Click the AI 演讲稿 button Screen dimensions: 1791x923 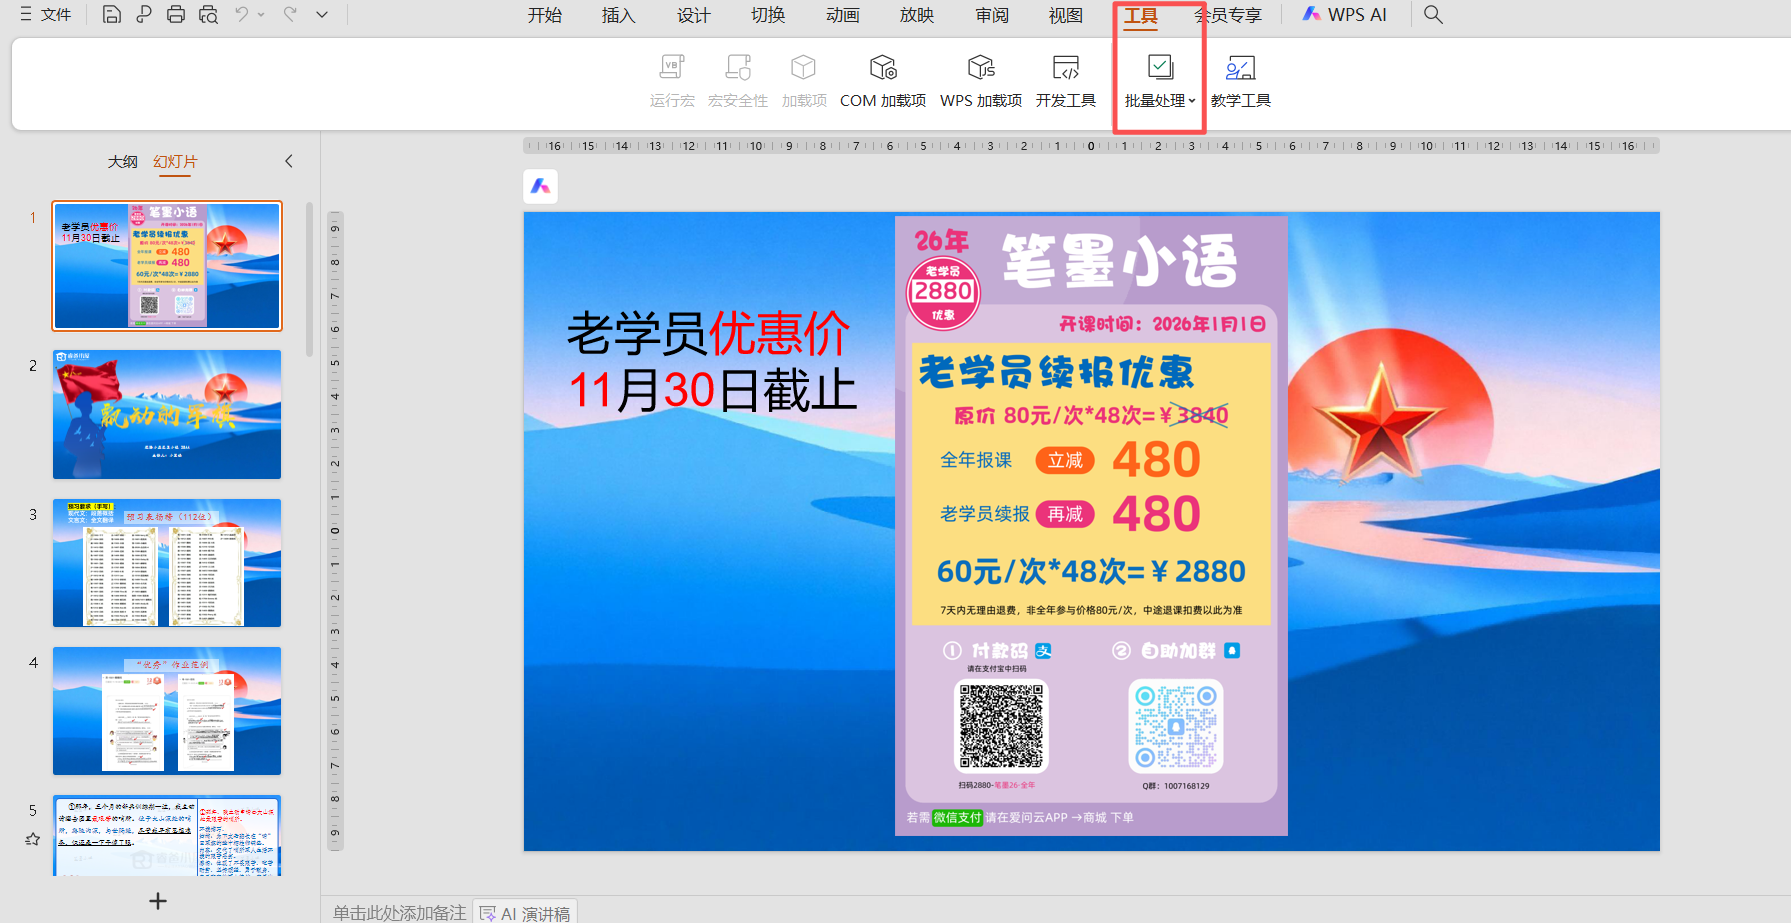point(525,913)
